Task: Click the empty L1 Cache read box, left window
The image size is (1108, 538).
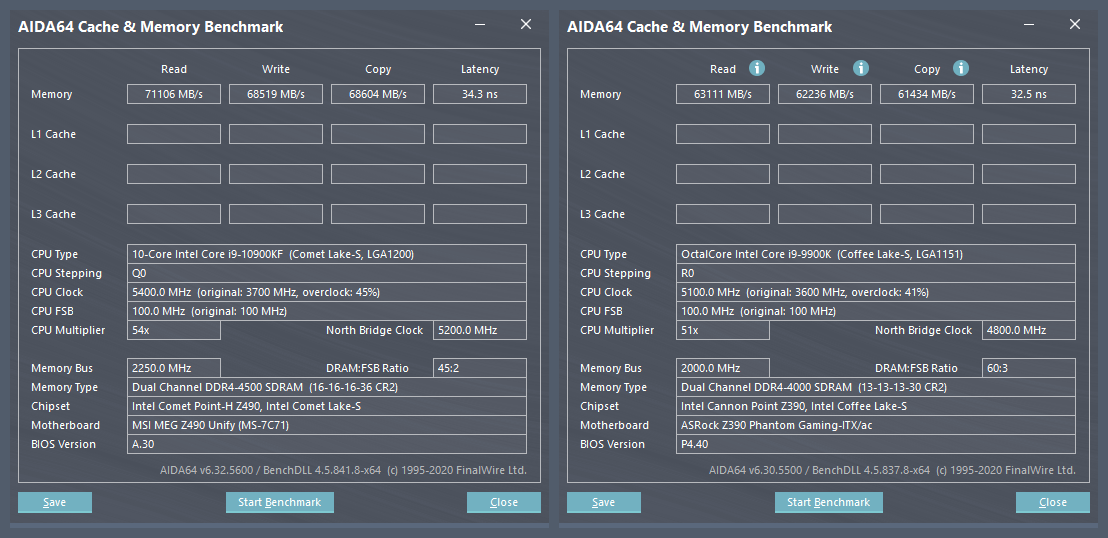Action: pyautogui.click(x=174, y=134)
